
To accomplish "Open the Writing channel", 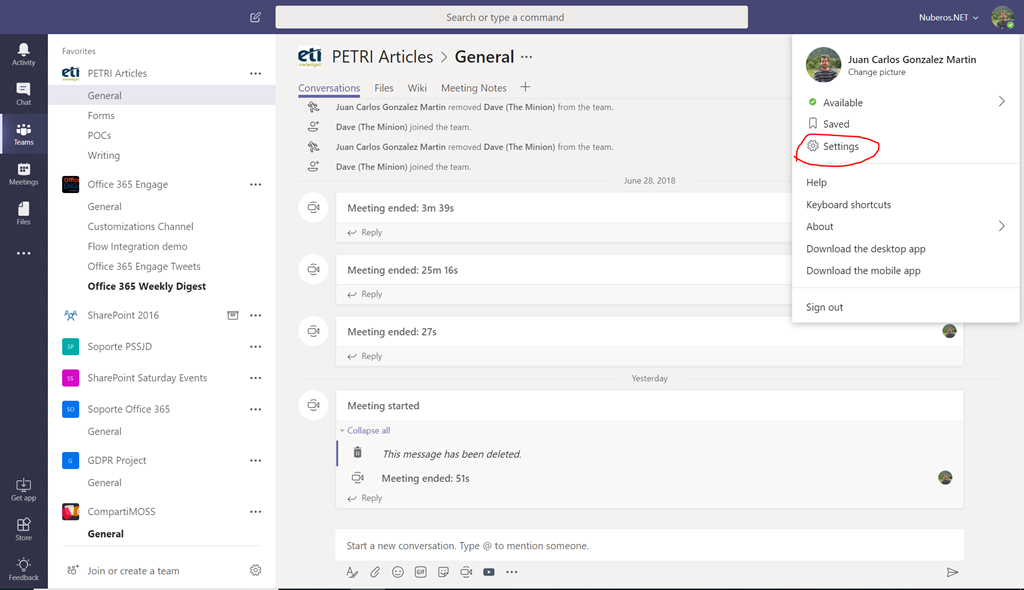I will click(103, 156).
